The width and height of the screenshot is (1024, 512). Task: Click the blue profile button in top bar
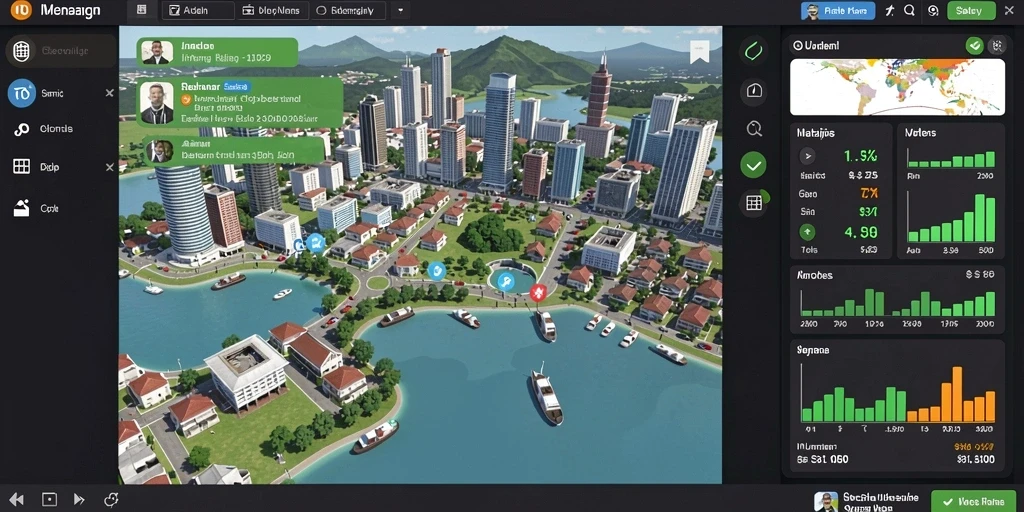(838, 10)
